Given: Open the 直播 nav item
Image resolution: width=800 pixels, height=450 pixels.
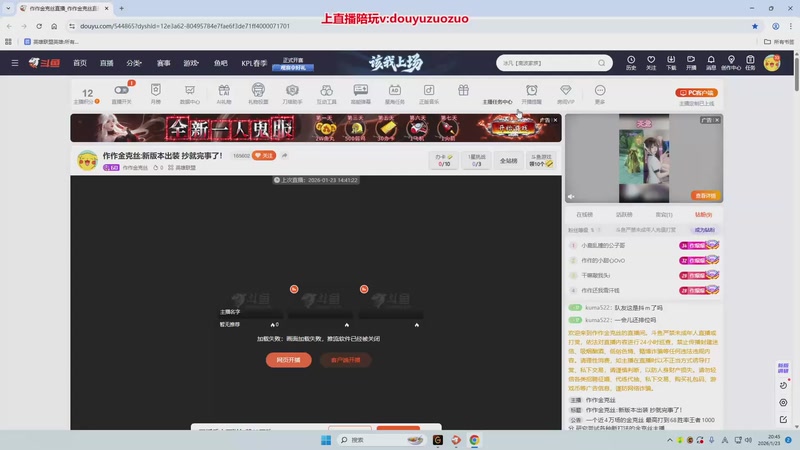Looking at the screenshot, I should pyautogui.click(x=107, y=63).
